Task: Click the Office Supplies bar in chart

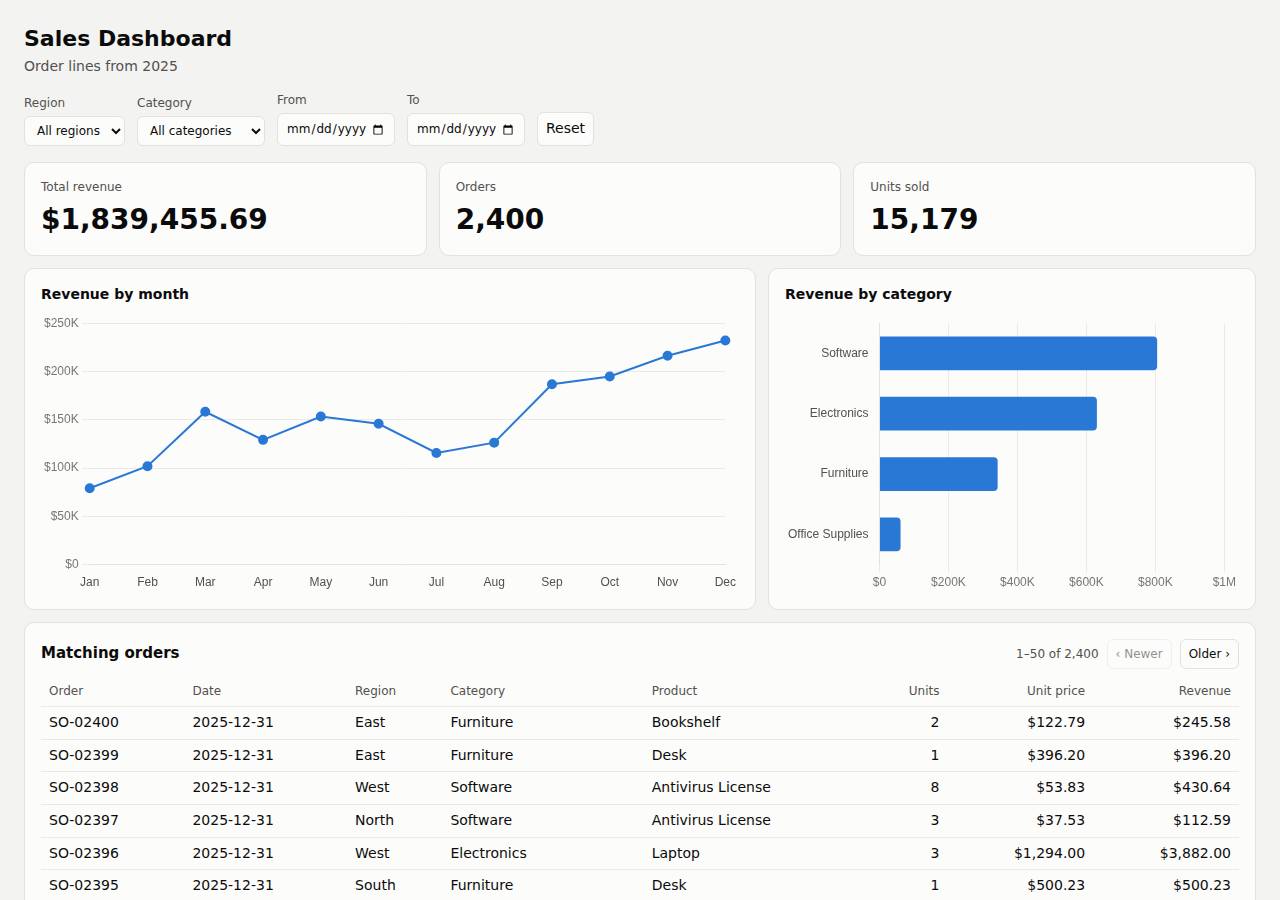Action: tap(890, 534)
